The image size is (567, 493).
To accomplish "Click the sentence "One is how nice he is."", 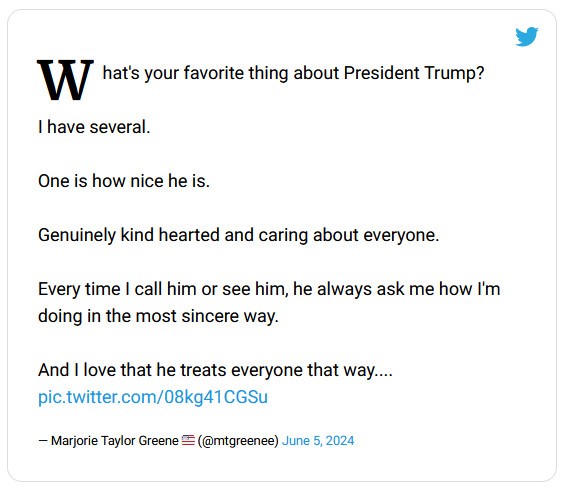I will pos(124,181).
